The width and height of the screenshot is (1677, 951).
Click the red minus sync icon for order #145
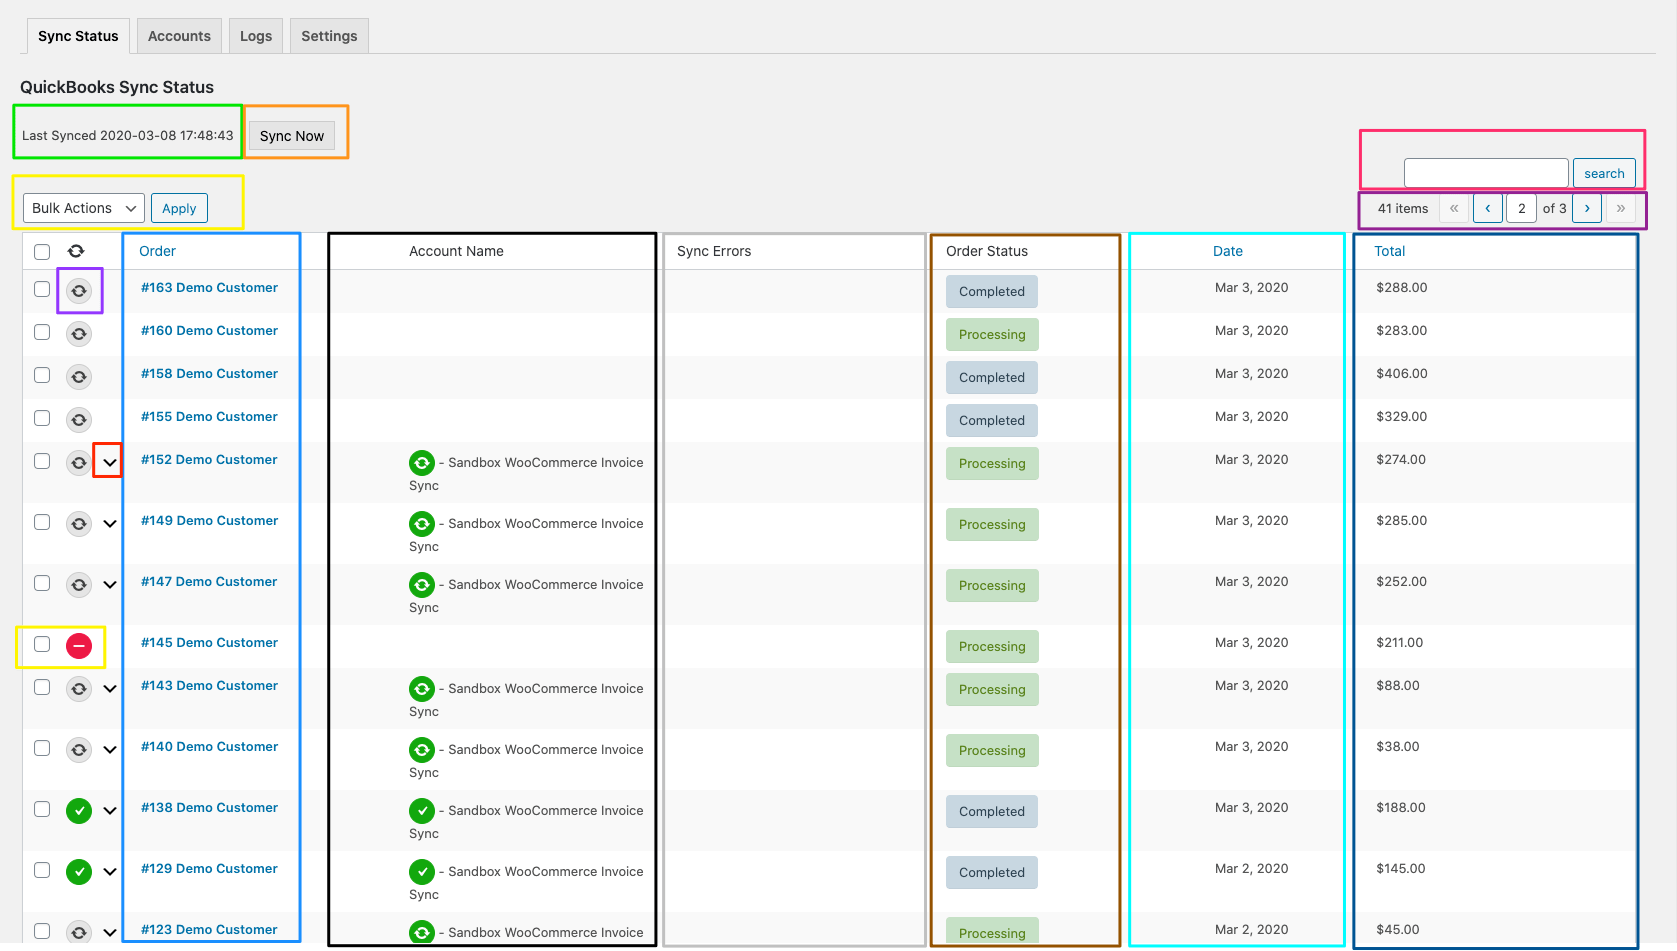pos(80,646)
